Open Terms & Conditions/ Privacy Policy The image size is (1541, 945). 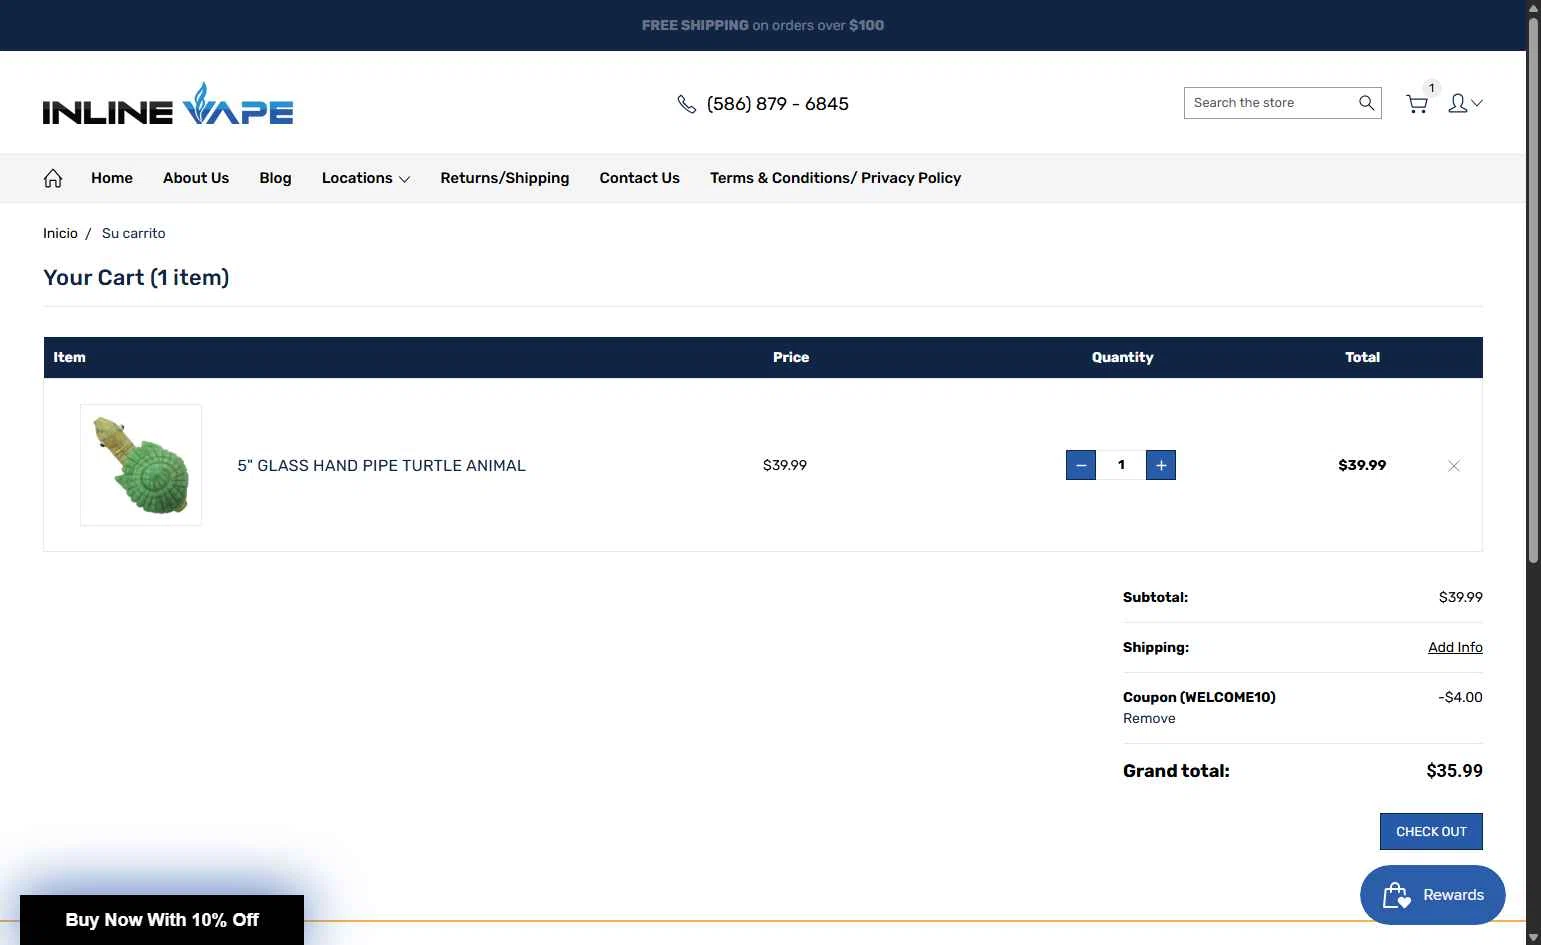coord(836,178)
